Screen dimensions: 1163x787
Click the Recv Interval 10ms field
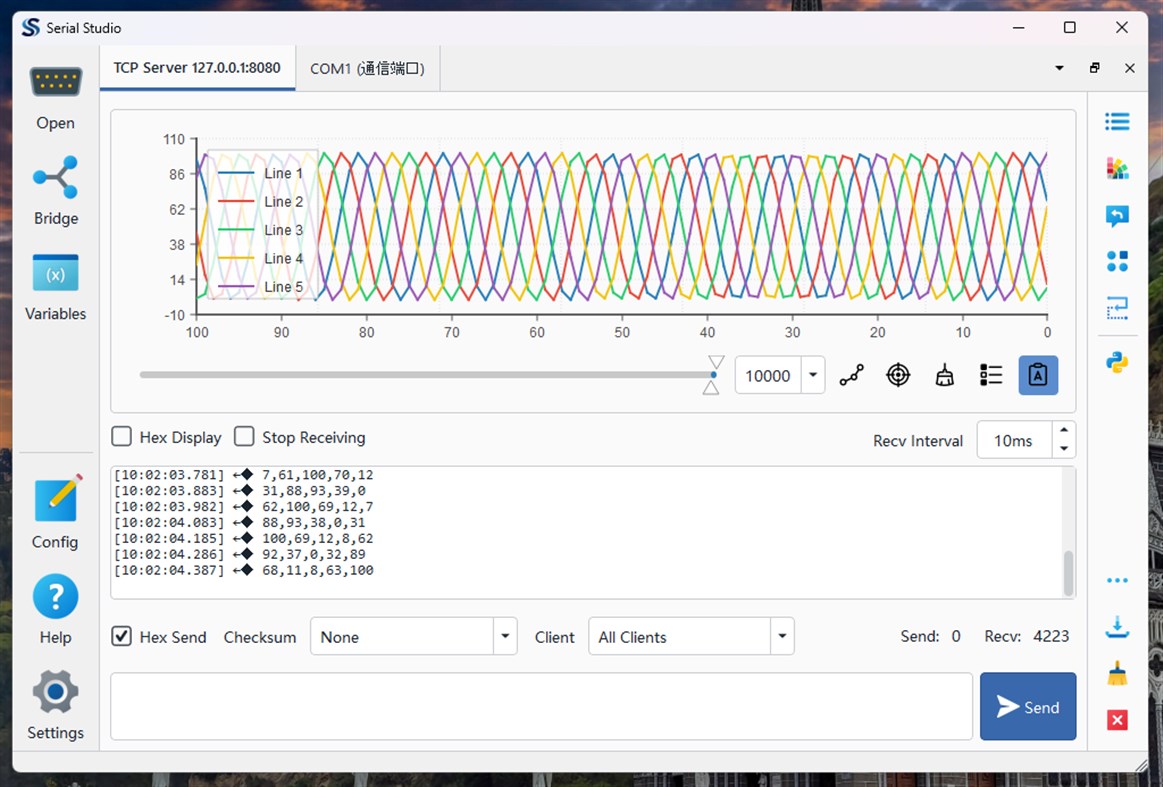click(x=1014, y=441)
